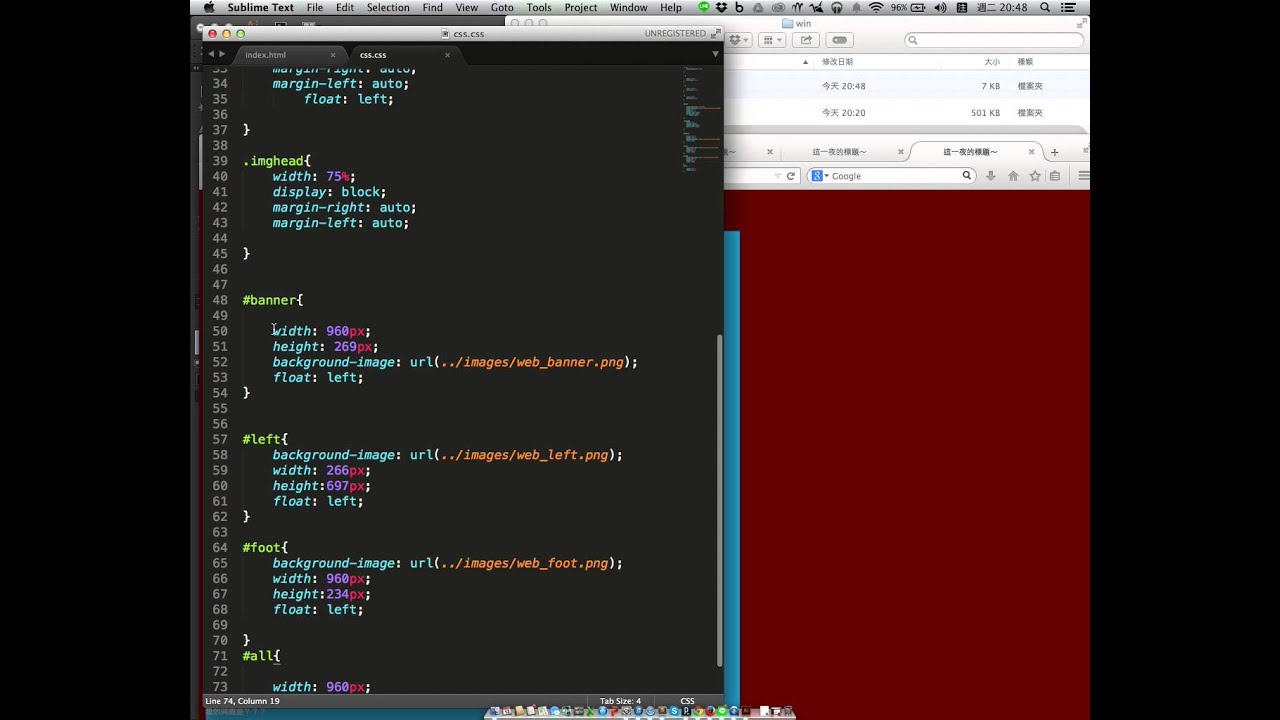
Task: Open the Edit menu
Action: (x=345, y=7)
